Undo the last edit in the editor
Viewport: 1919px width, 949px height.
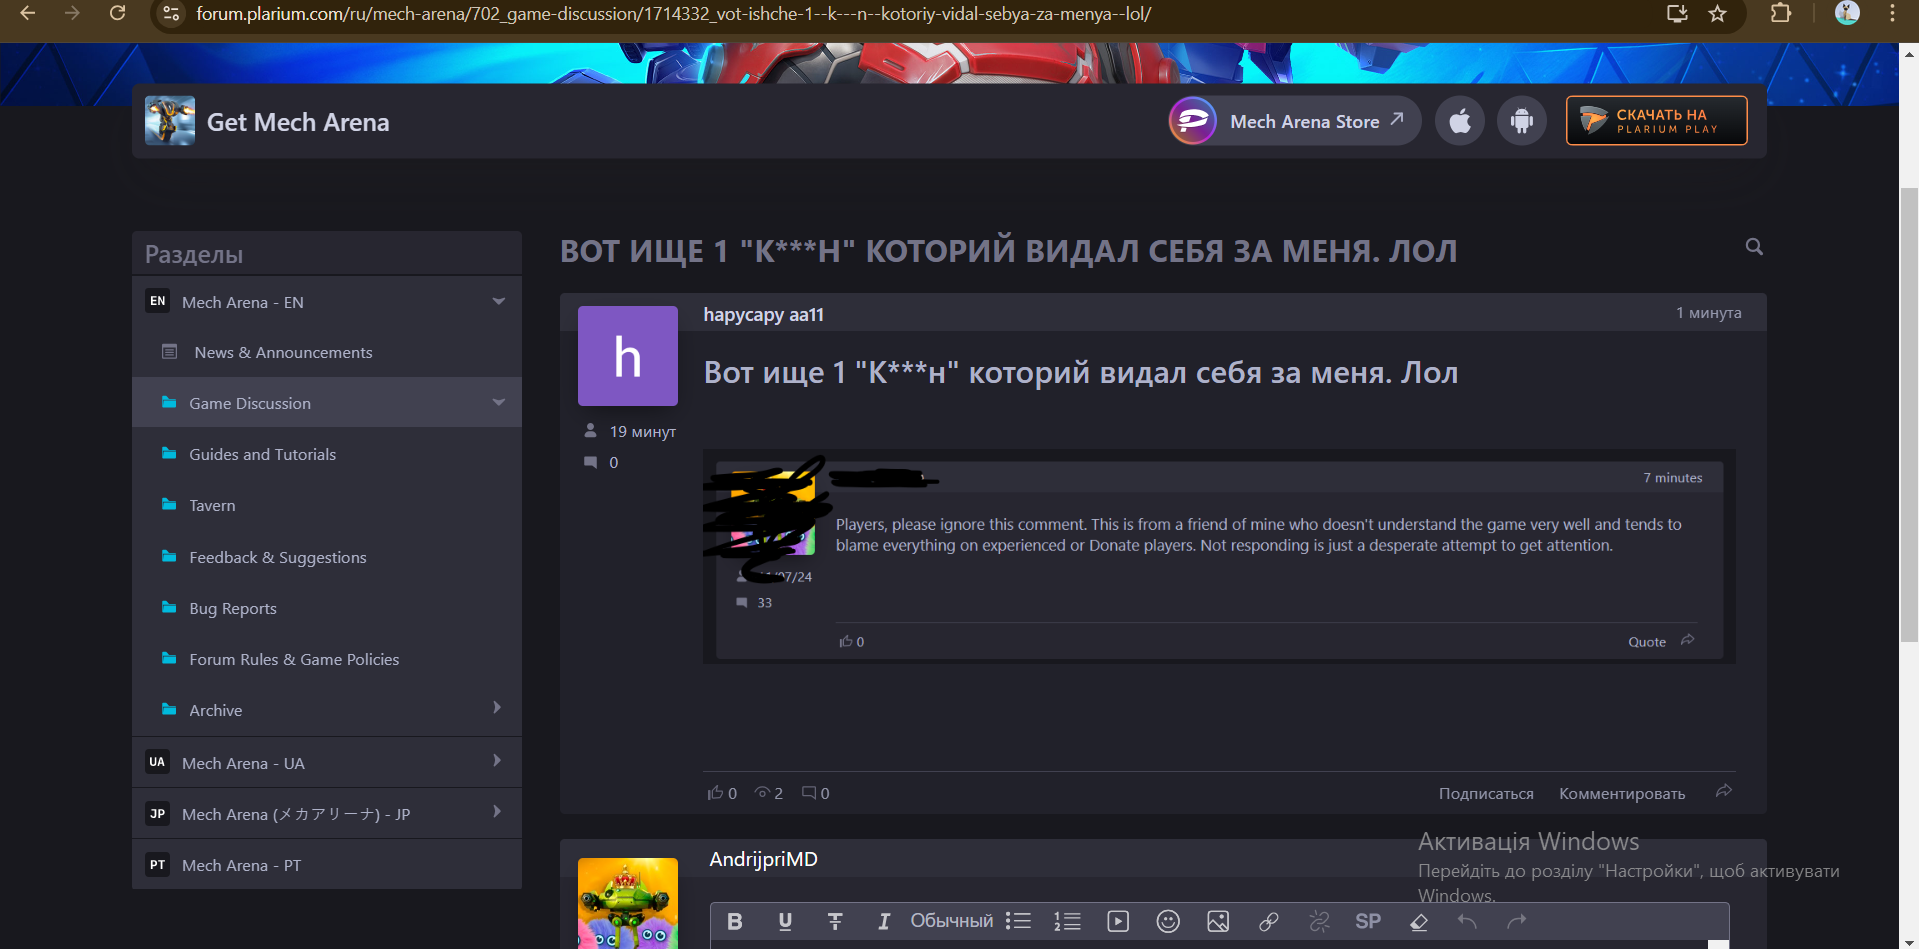point(1467,921)
